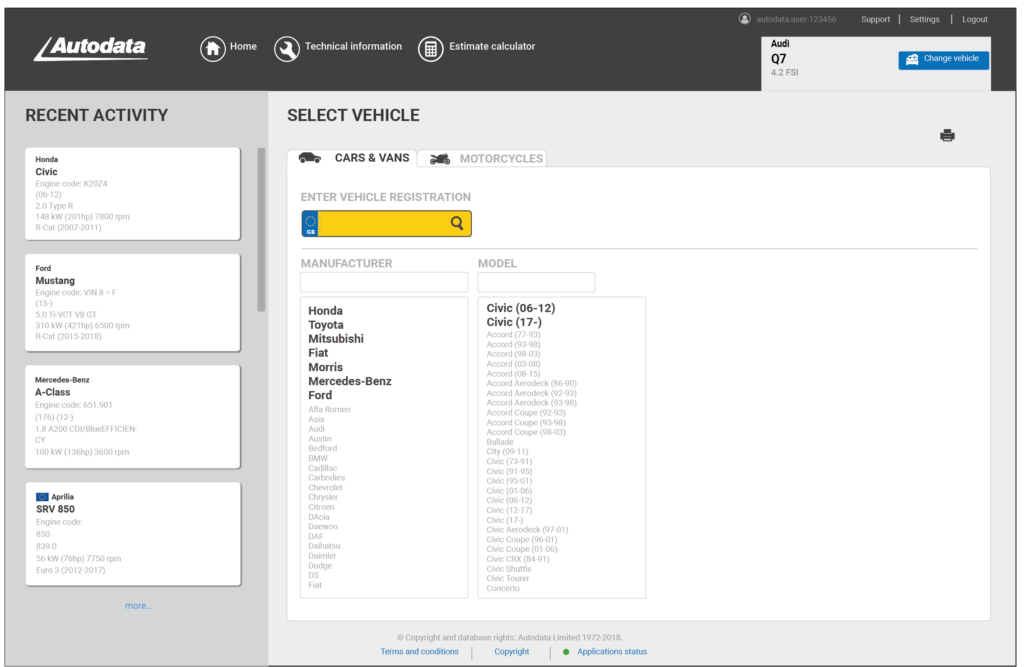The width and height of the screenshot is (1024, 667).
Task: Click the Model filter text box
Action: click(536, 283)
